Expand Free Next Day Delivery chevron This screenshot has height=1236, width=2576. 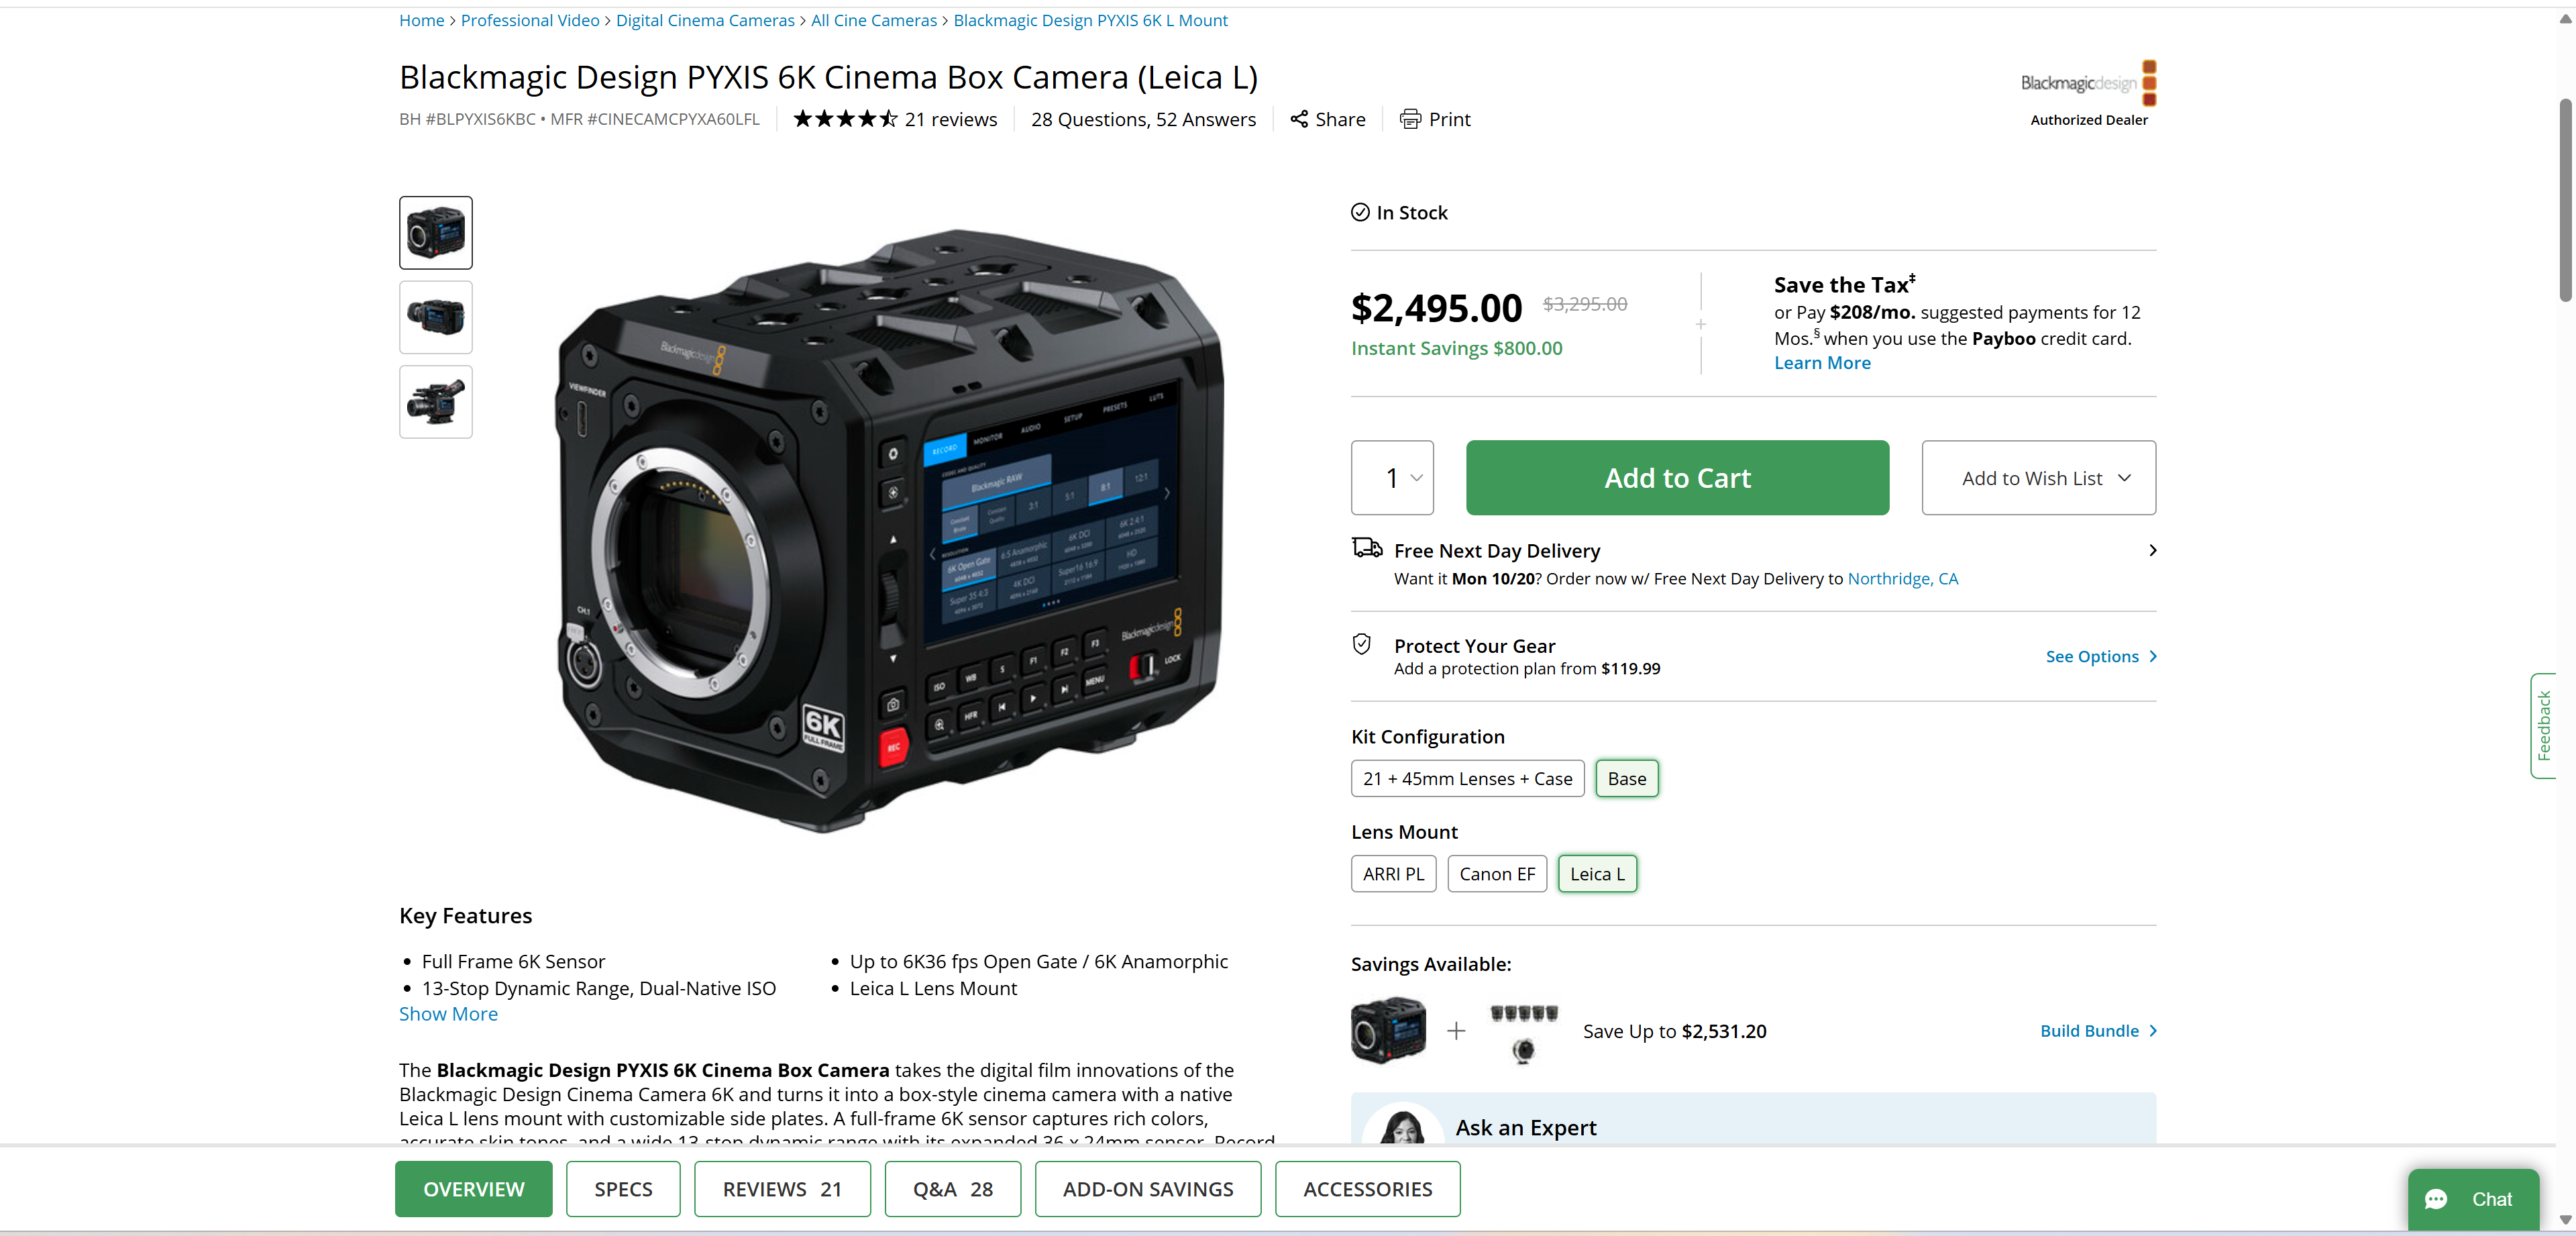(2152, 551)
